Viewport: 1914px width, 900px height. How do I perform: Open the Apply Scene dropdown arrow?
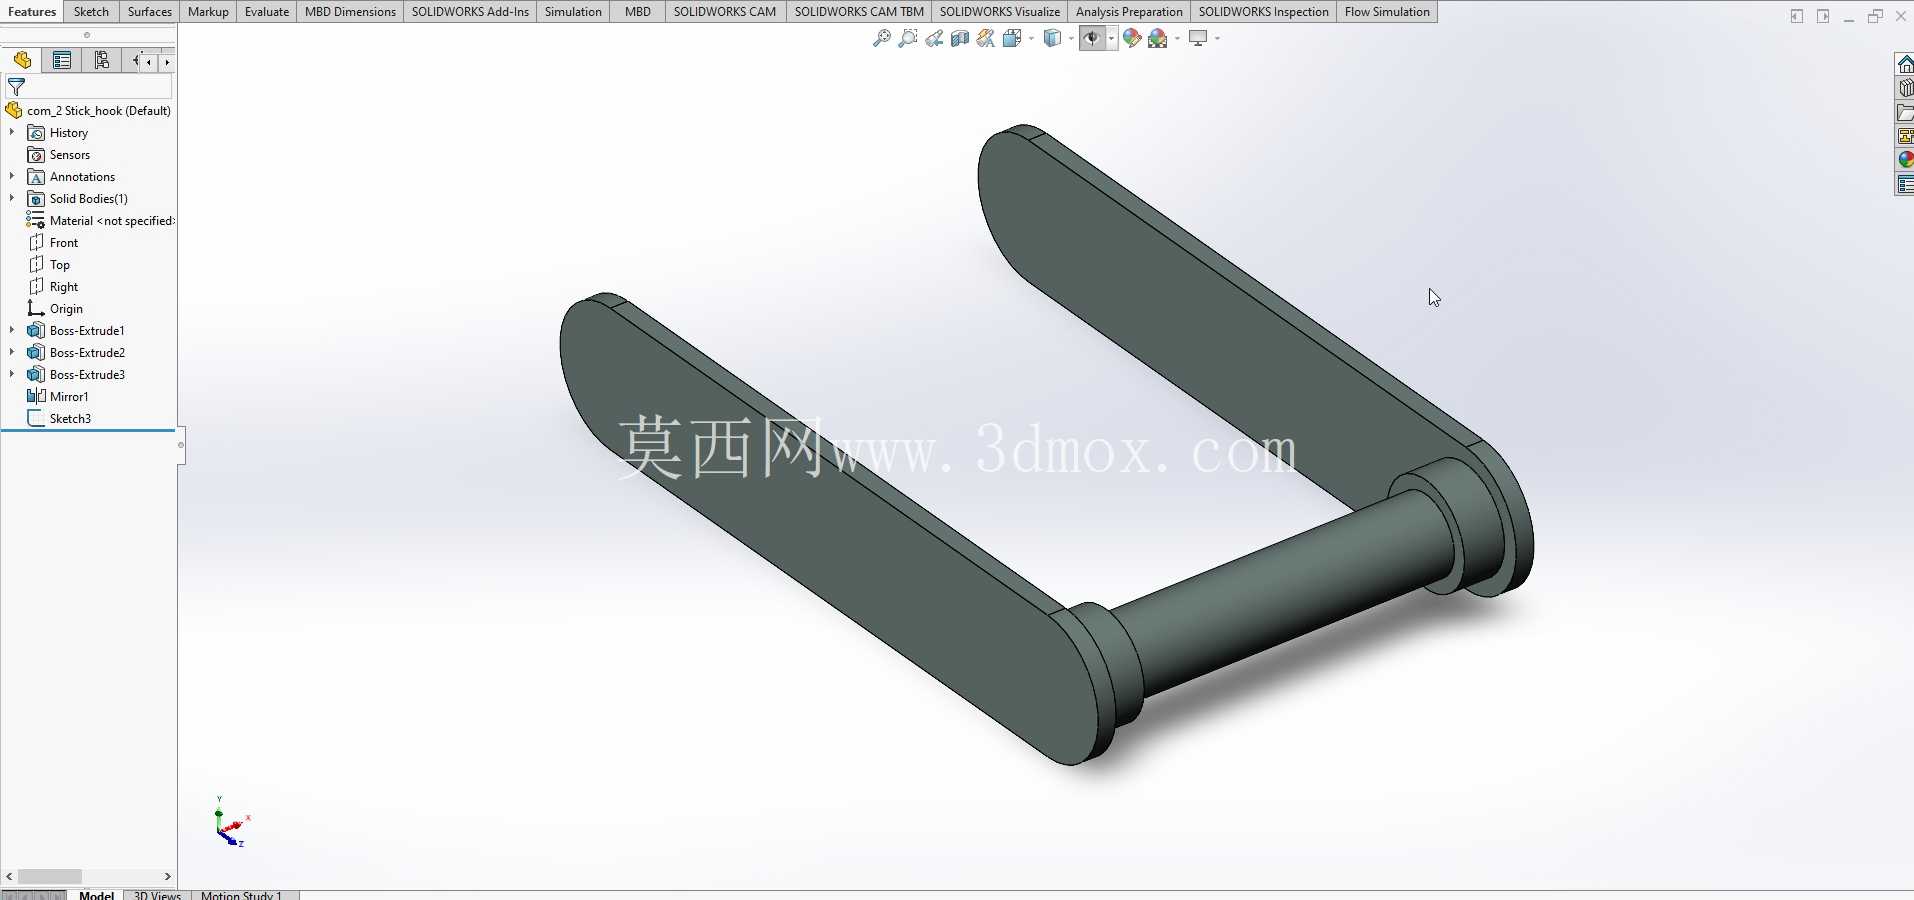click(1177, 38)
